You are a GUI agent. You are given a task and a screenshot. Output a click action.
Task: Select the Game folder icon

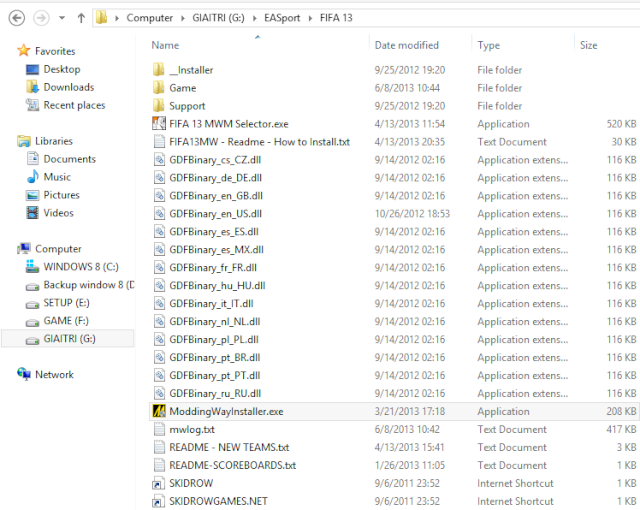pos(159,88)
